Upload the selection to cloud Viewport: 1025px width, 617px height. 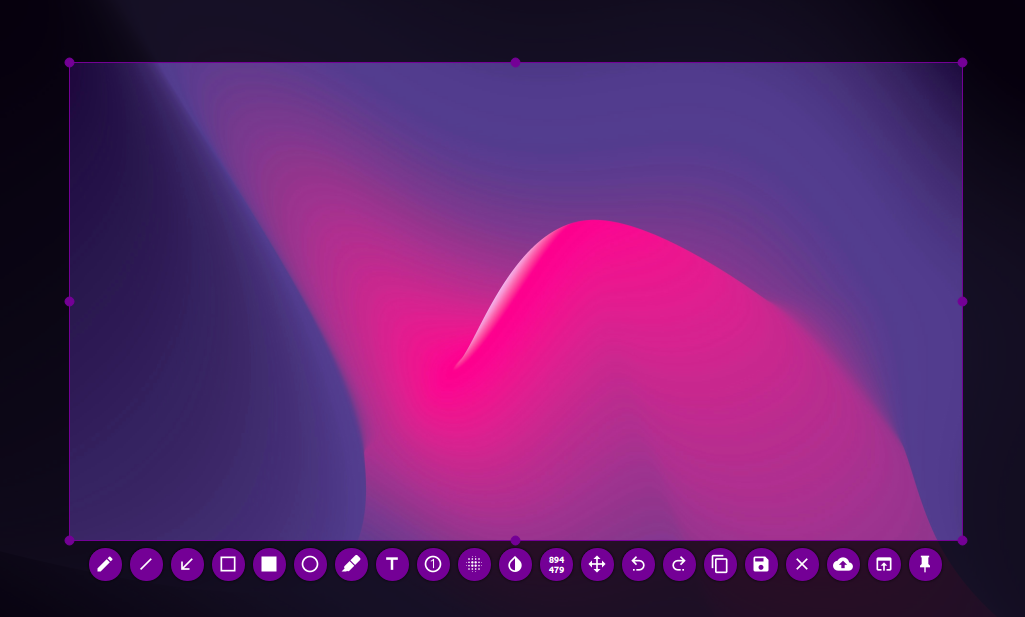tap(843, 564)
